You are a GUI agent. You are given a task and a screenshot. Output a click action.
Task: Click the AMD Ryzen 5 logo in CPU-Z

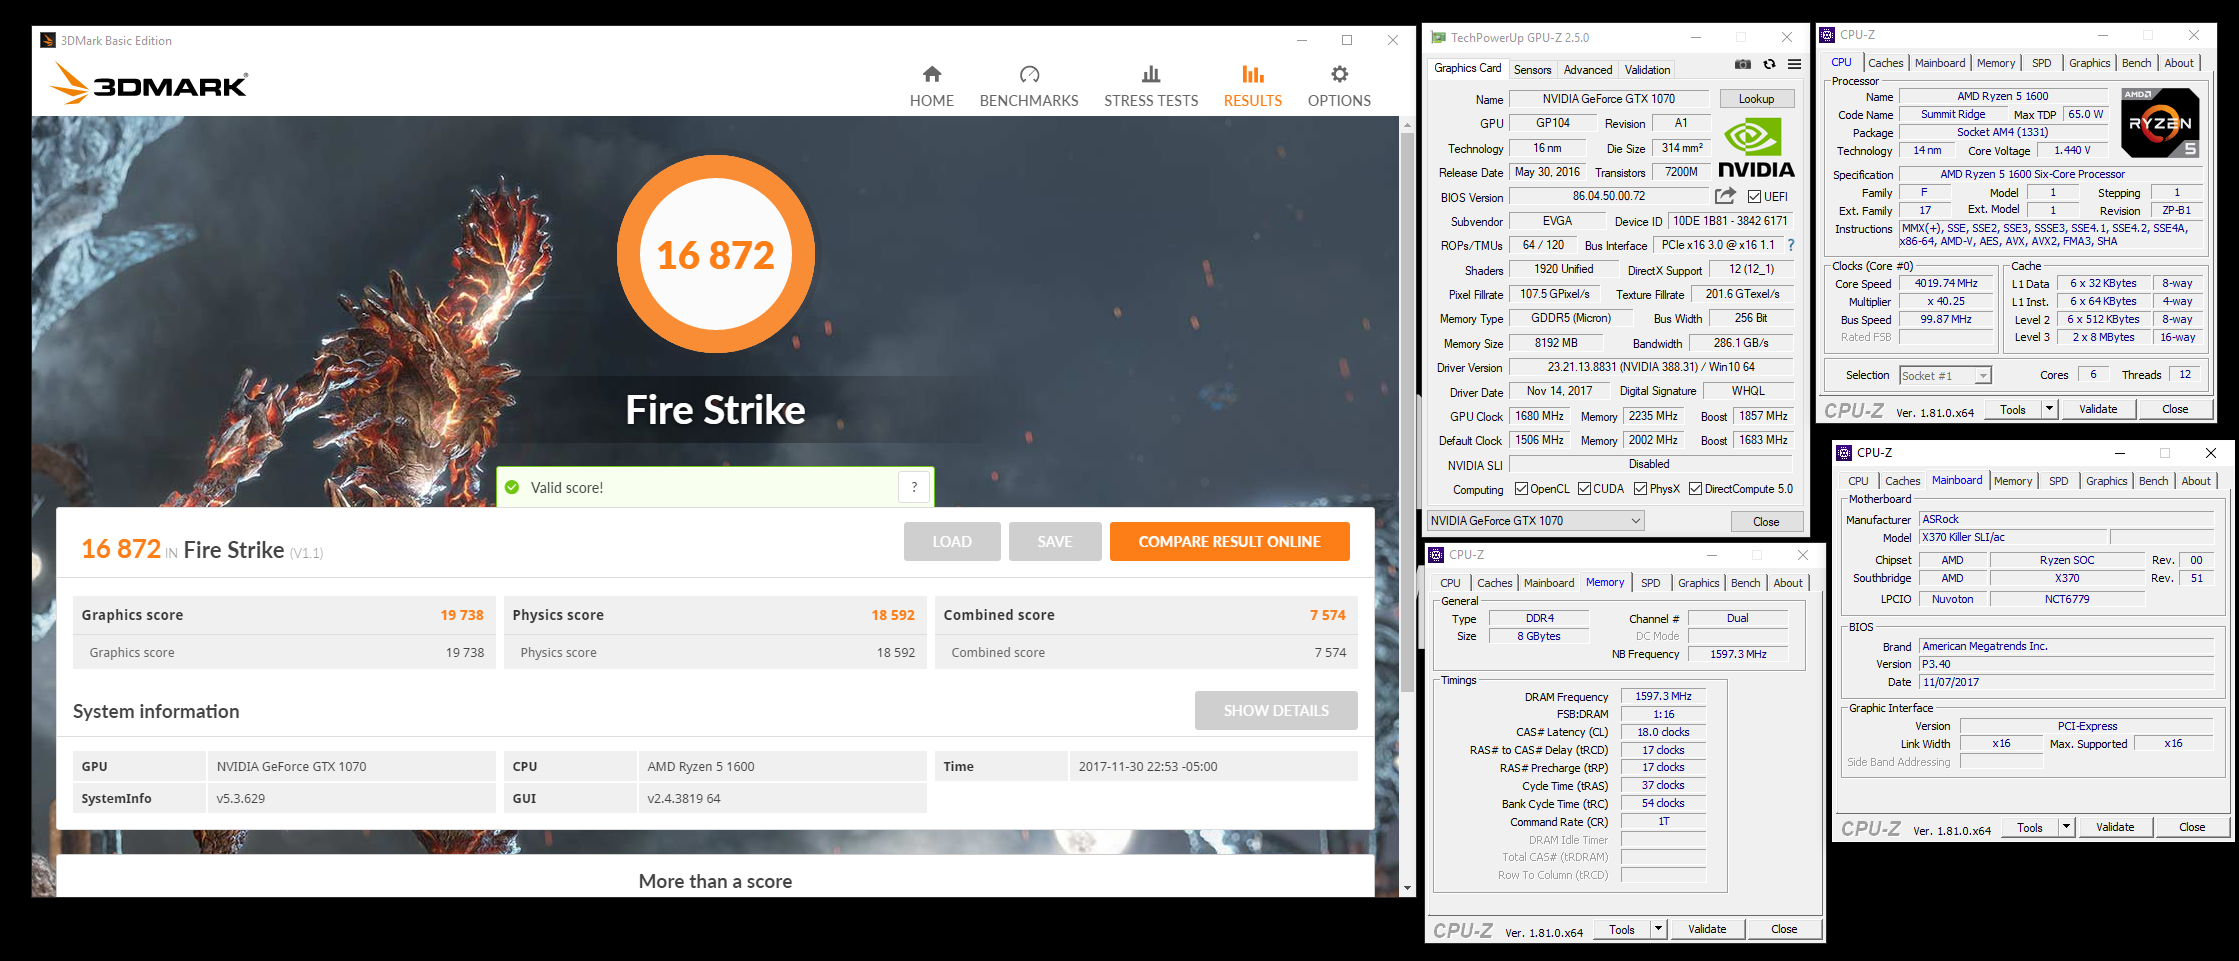pos(2159,123)
